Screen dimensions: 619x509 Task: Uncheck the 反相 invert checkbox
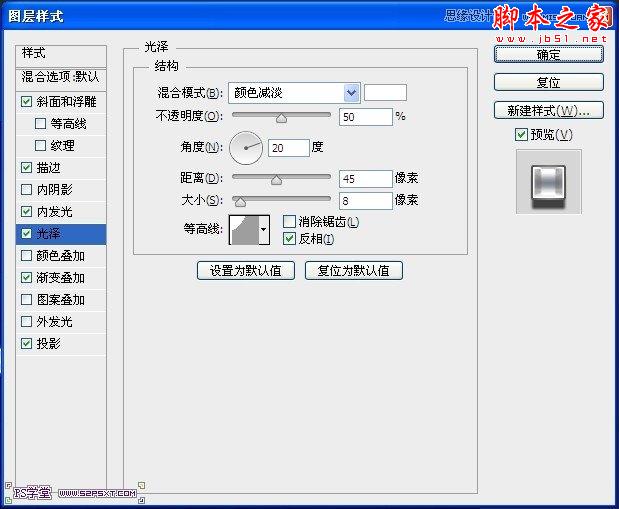289,239
